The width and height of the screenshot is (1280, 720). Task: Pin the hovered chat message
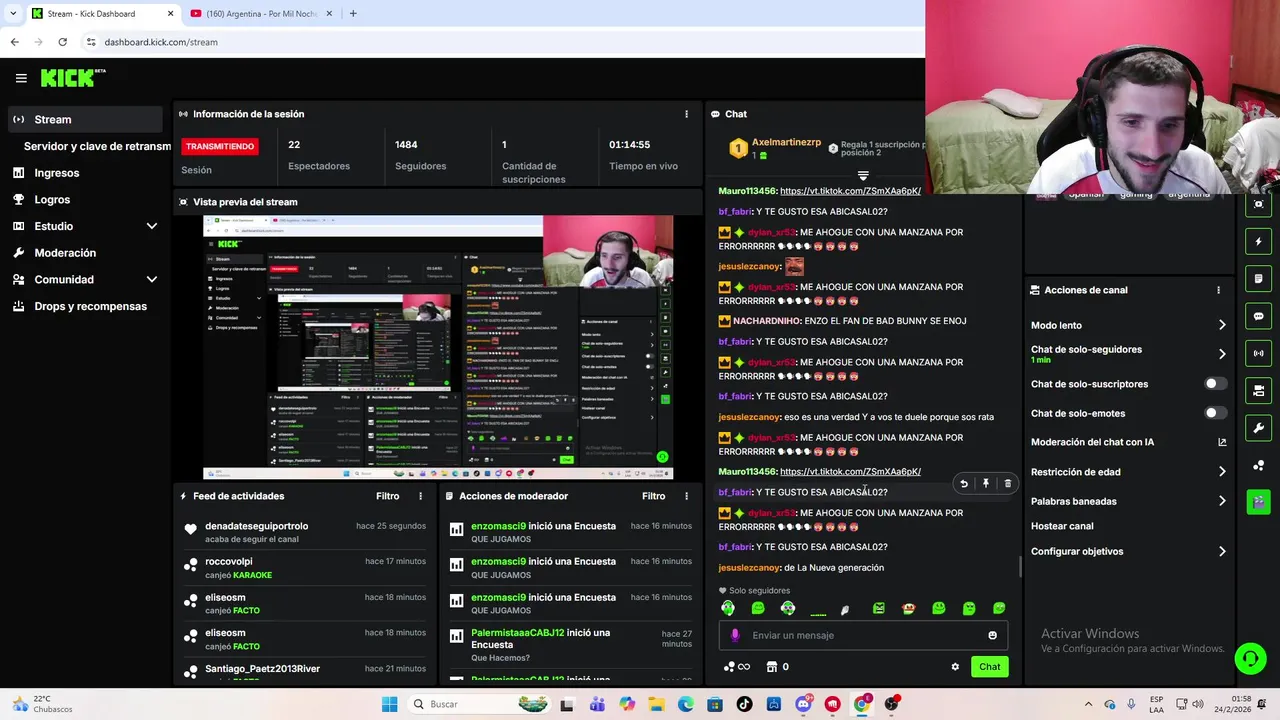click(985, 484)
